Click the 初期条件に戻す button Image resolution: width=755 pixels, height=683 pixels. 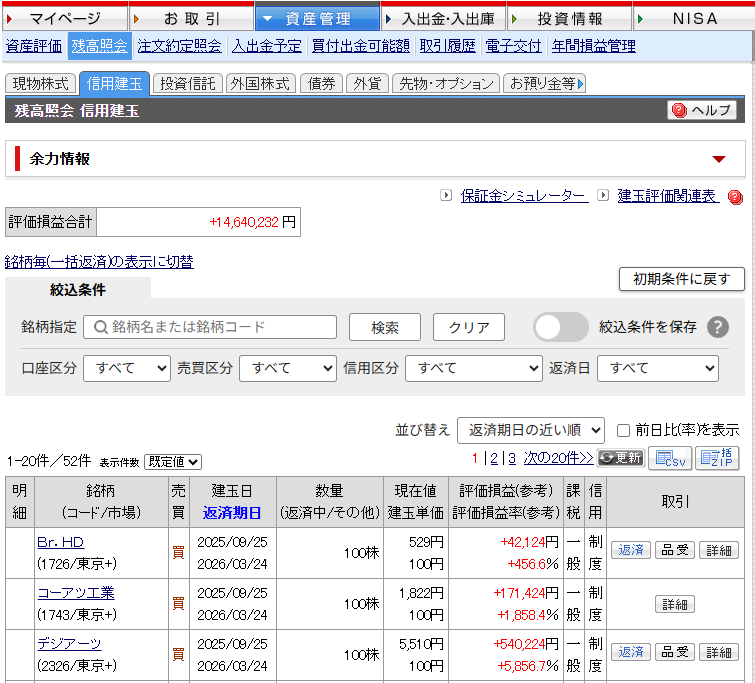point(682,279)
